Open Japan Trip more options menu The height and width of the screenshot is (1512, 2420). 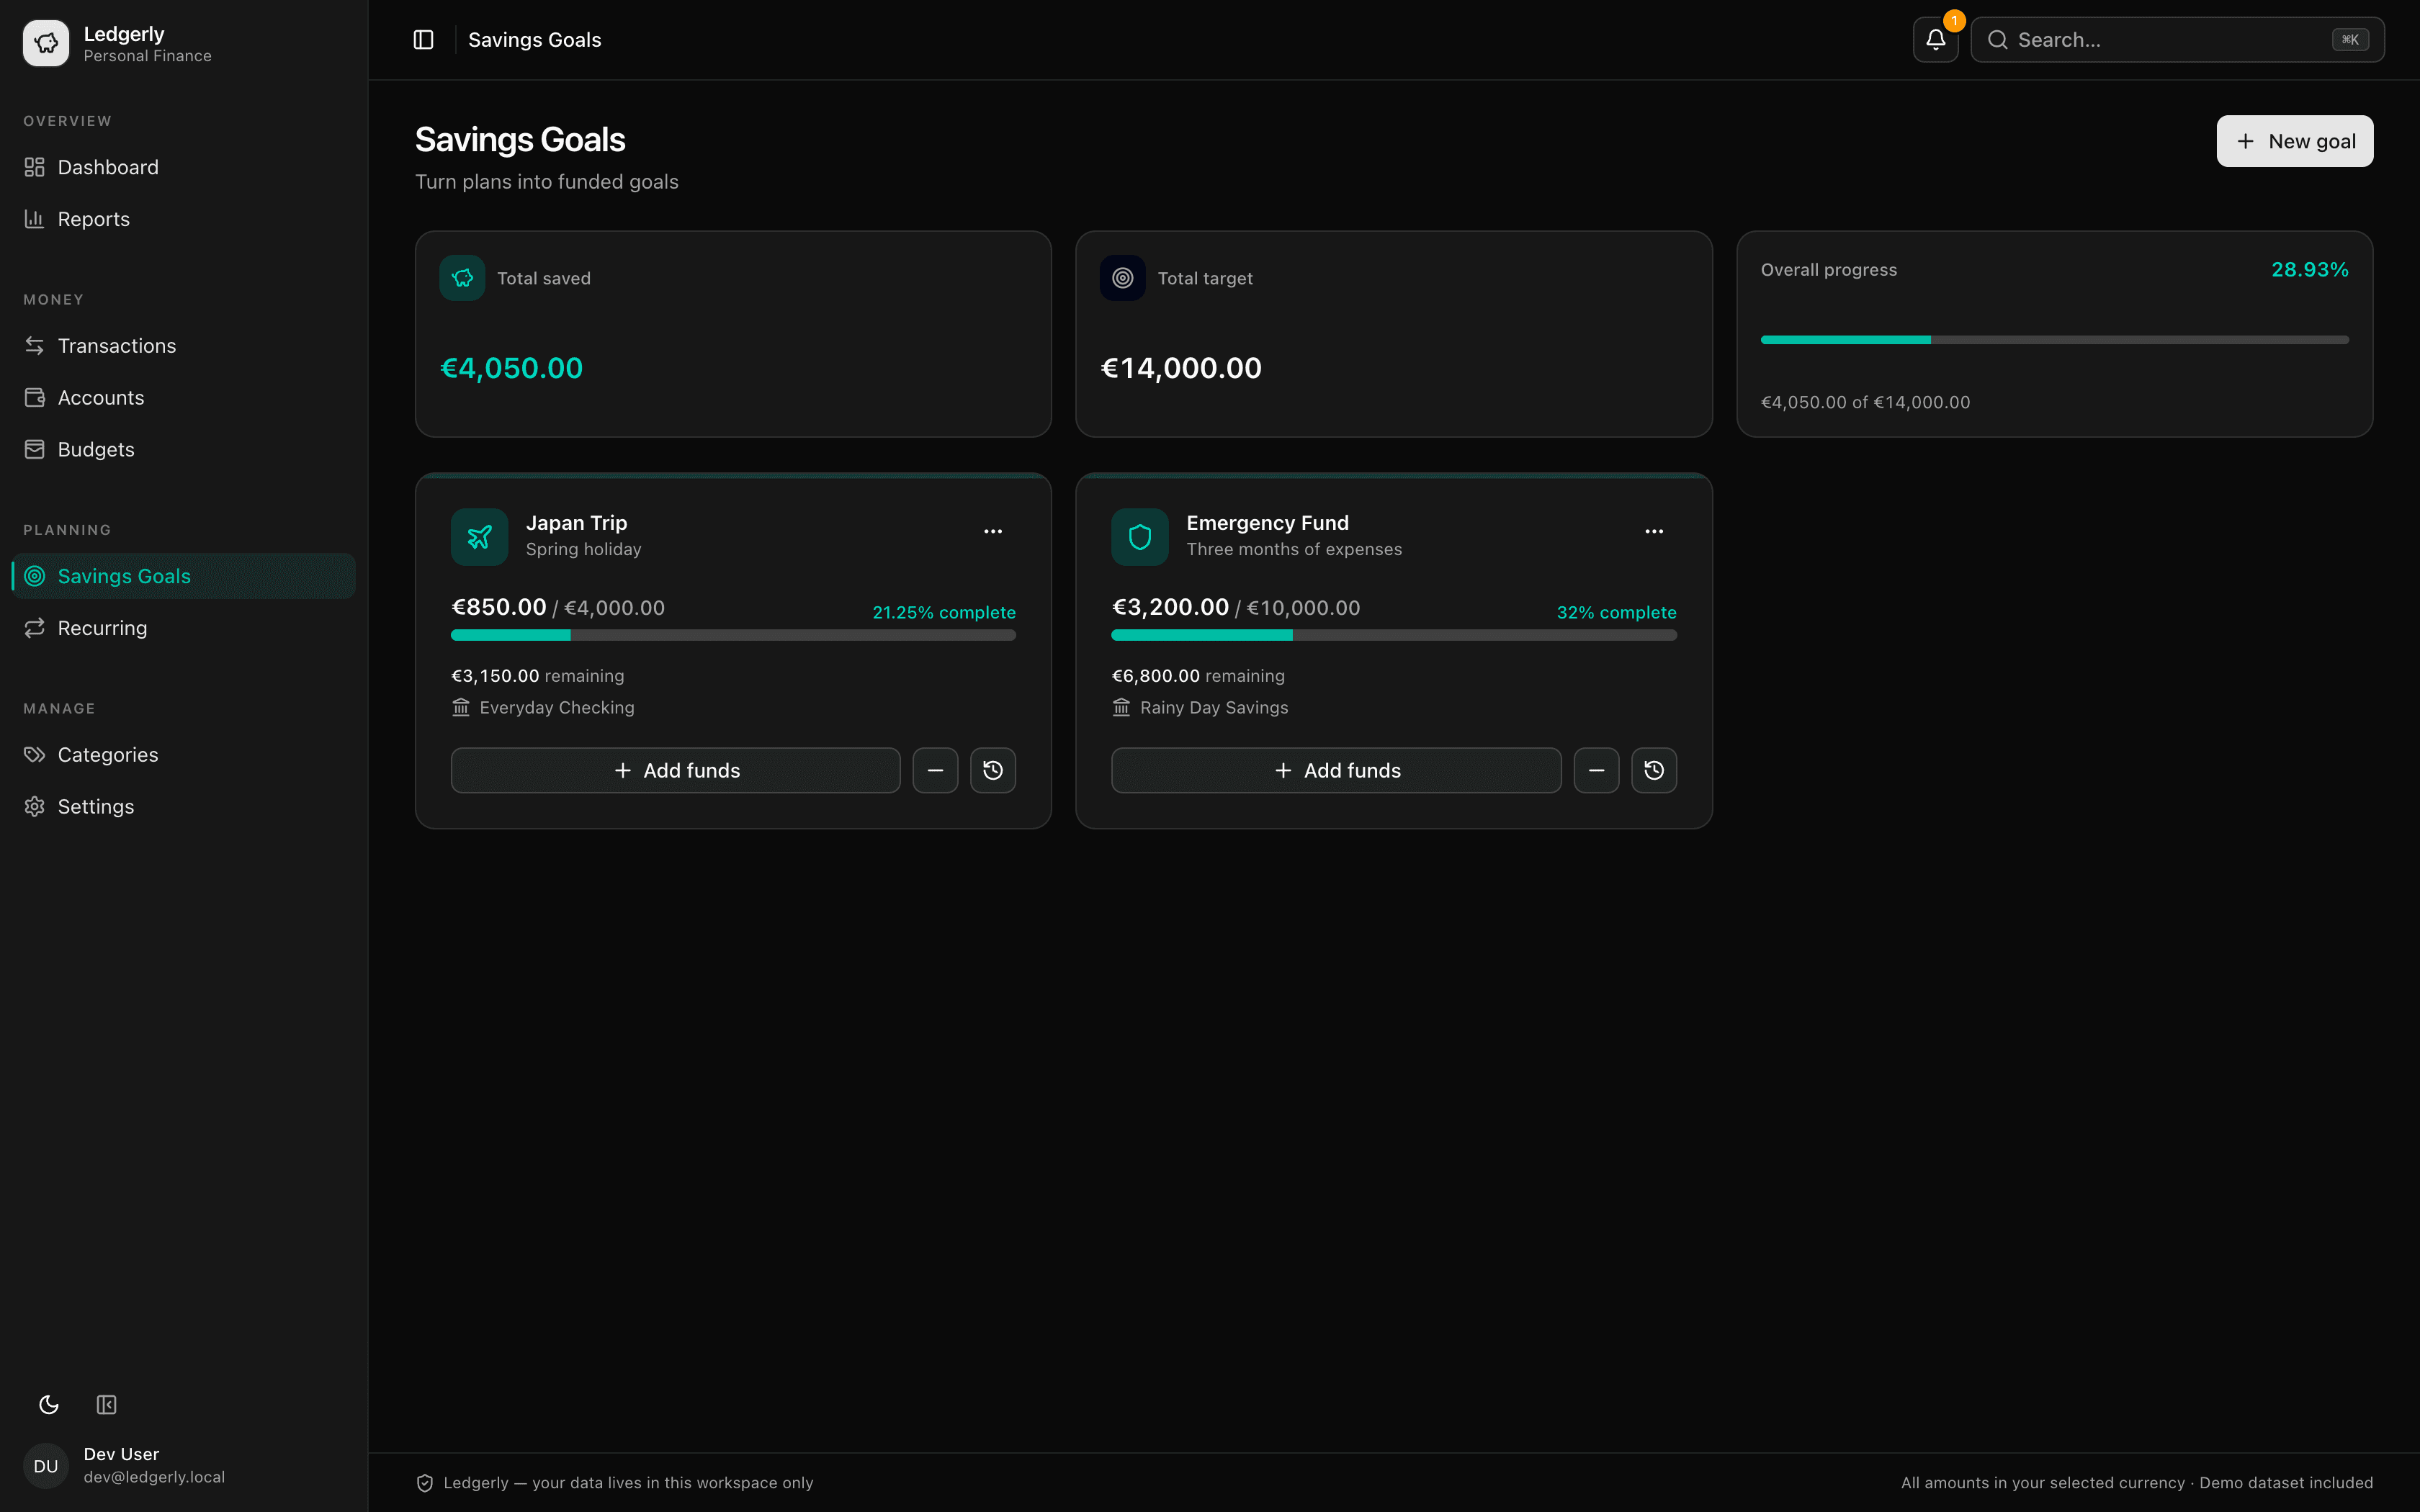[992, 531]
